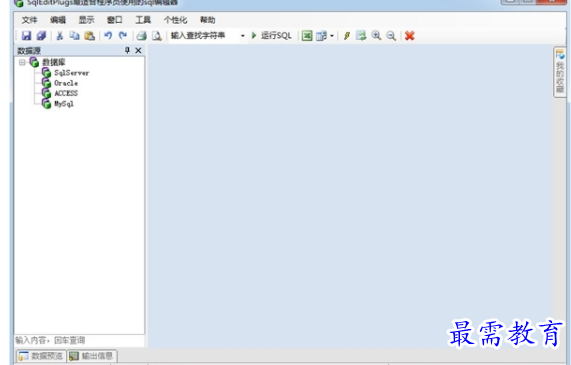Switch to the 数据预览 tab
The width and height of the screenshot is (571, 365).
coord(40,356)
